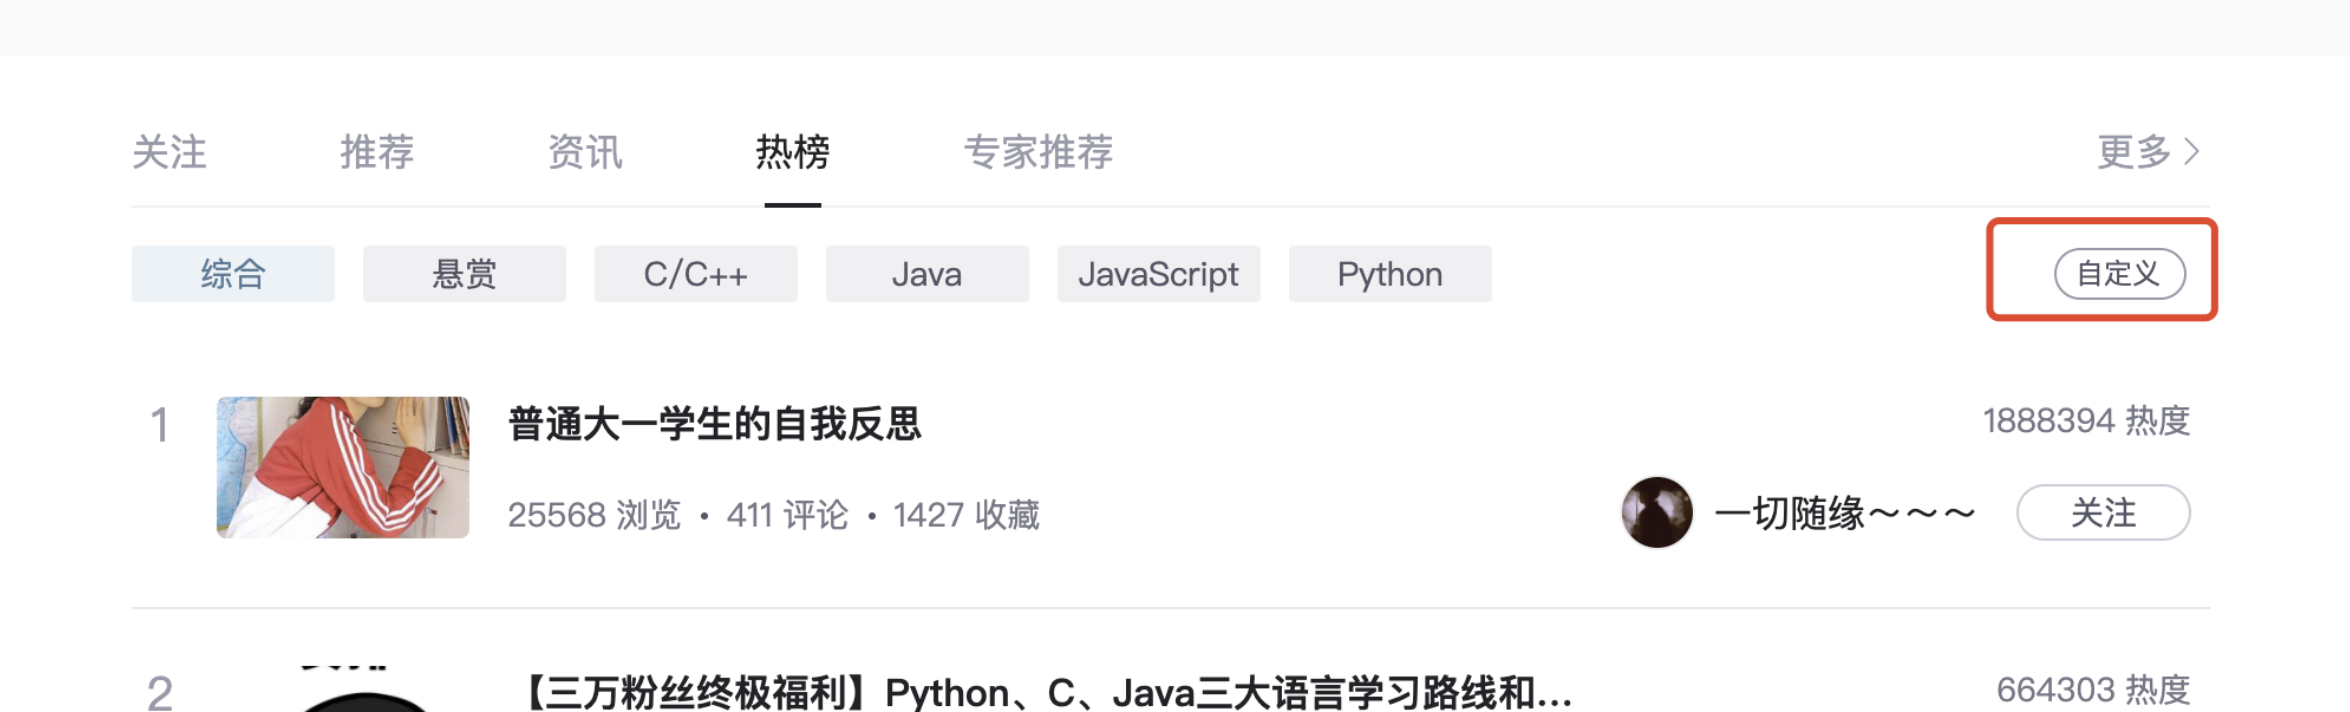Select the 综合 category filter

[233, 274]
